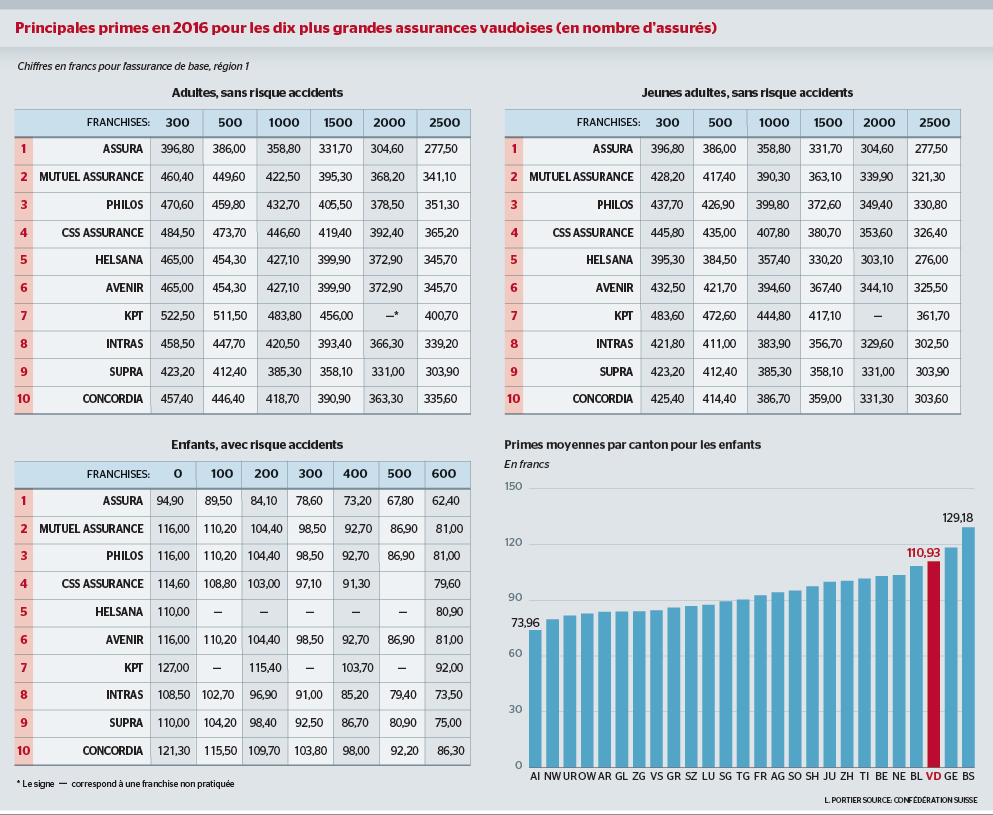The width and height of the screenshot is (993, 815).
Task: Click the Assura children's cell 62,40
Action: 446,501
